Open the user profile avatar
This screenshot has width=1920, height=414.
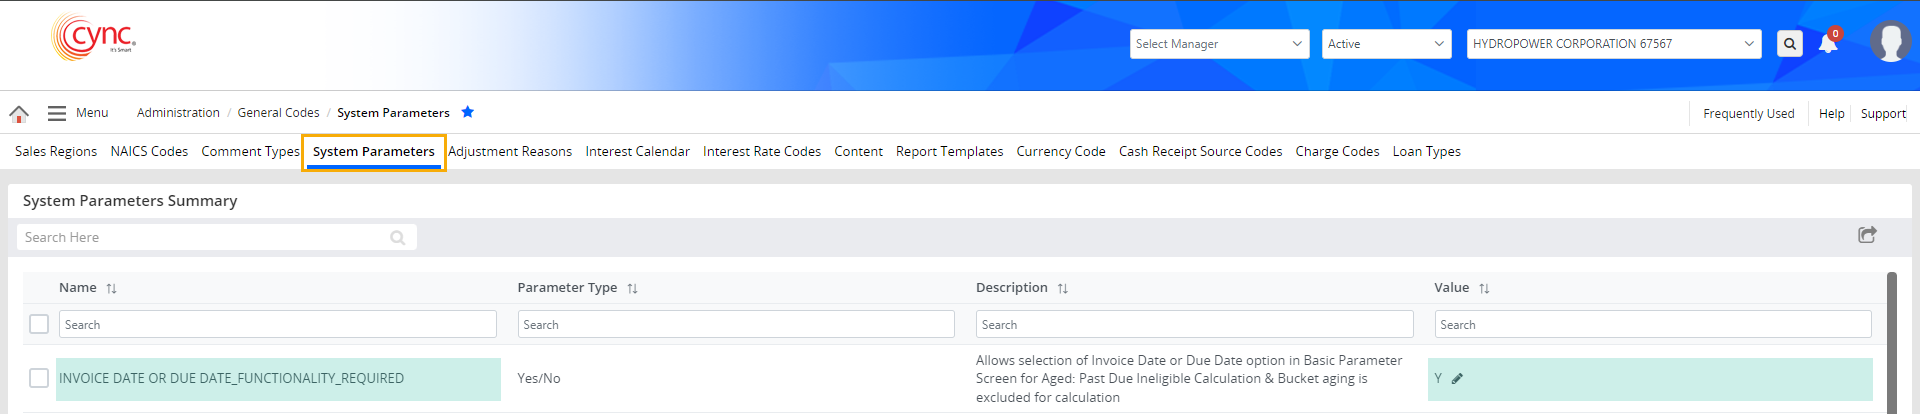click(x=1889, y=42)
